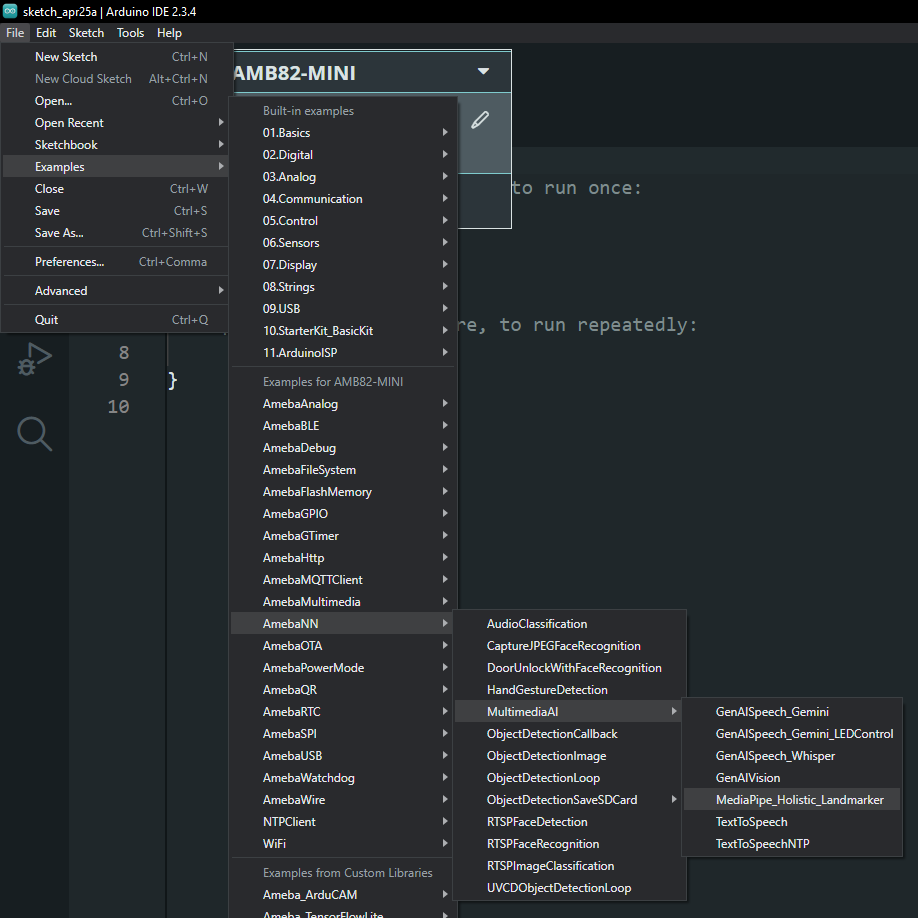Click Examples in the File menu

click(115, 167)
